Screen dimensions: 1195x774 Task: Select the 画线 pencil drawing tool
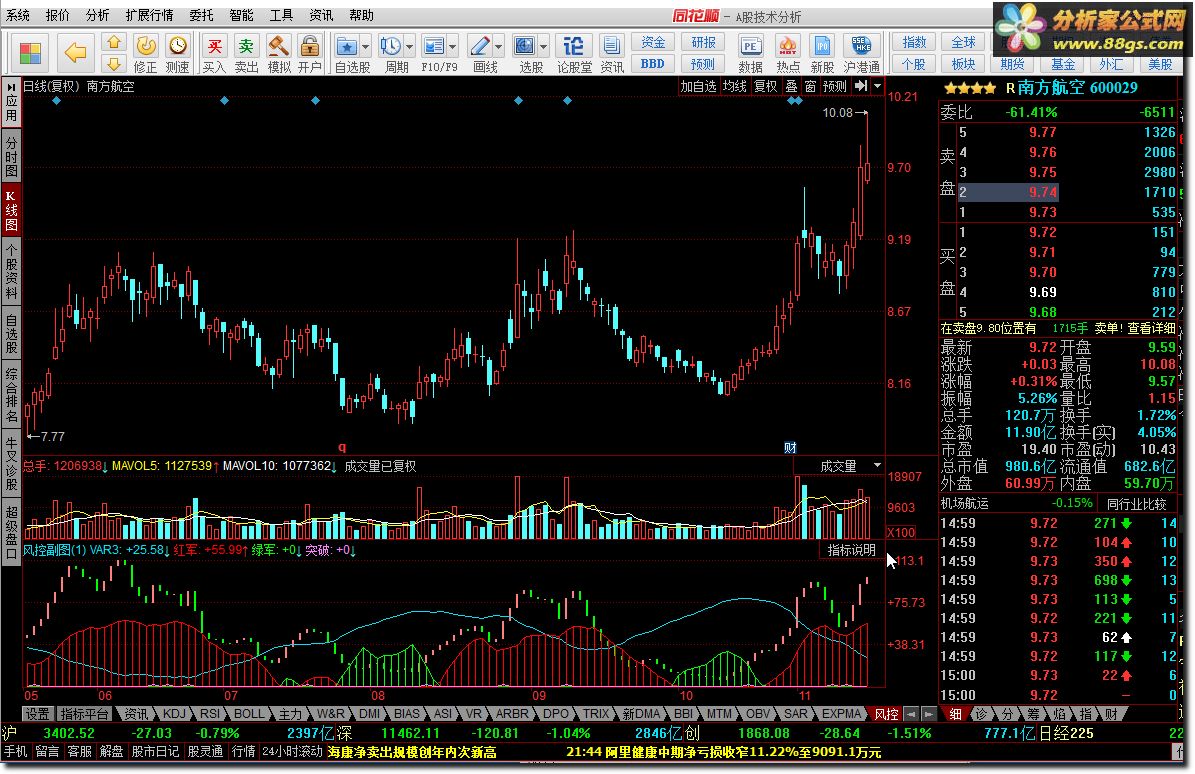pos(480,46)
